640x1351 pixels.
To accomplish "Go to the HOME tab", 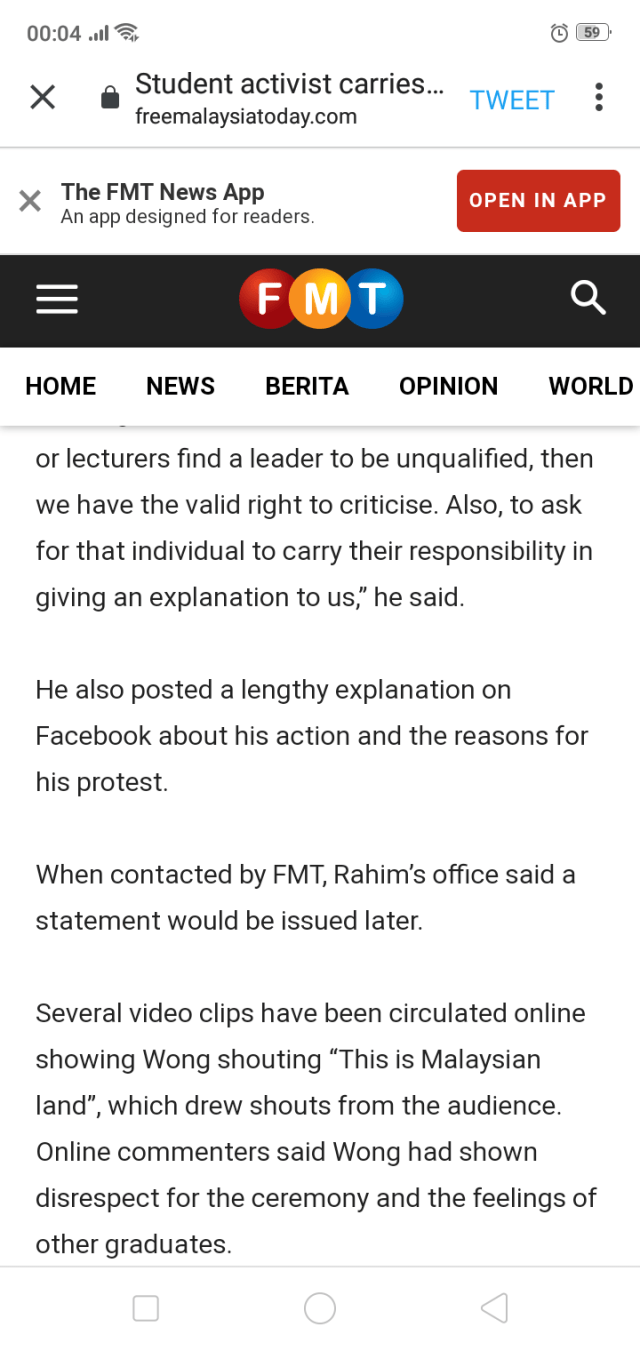I will point(61,386).
